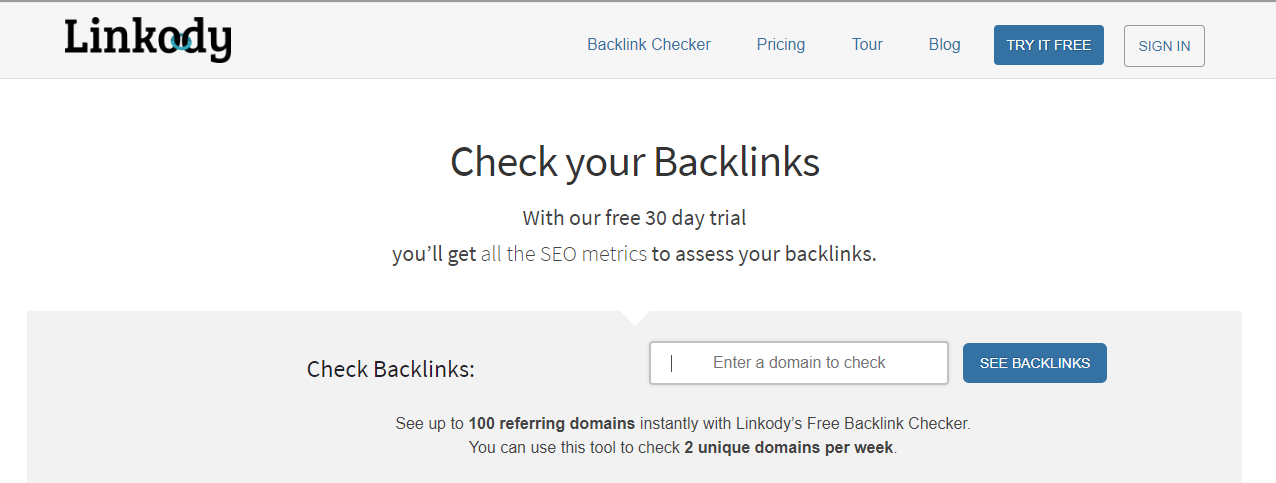Image resolution: width=1276 pixels, height=483 pixels.
Task: Visit the Blog from the navigation
Action: coord(944,44)
